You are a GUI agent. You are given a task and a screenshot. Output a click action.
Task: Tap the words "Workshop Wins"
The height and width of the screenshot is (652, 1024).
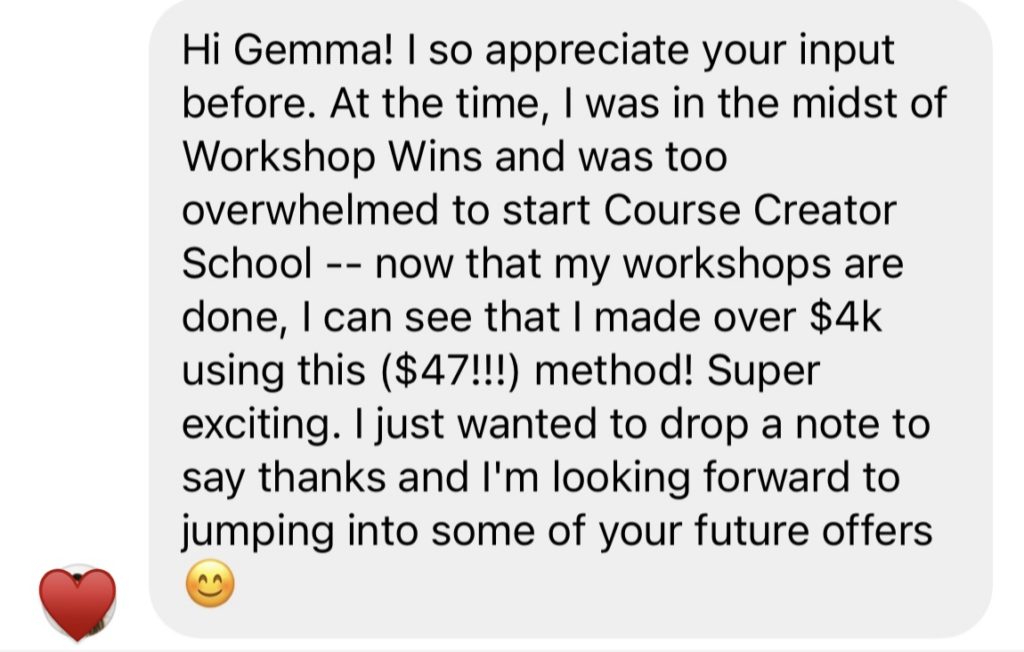[x=332, y=157]
